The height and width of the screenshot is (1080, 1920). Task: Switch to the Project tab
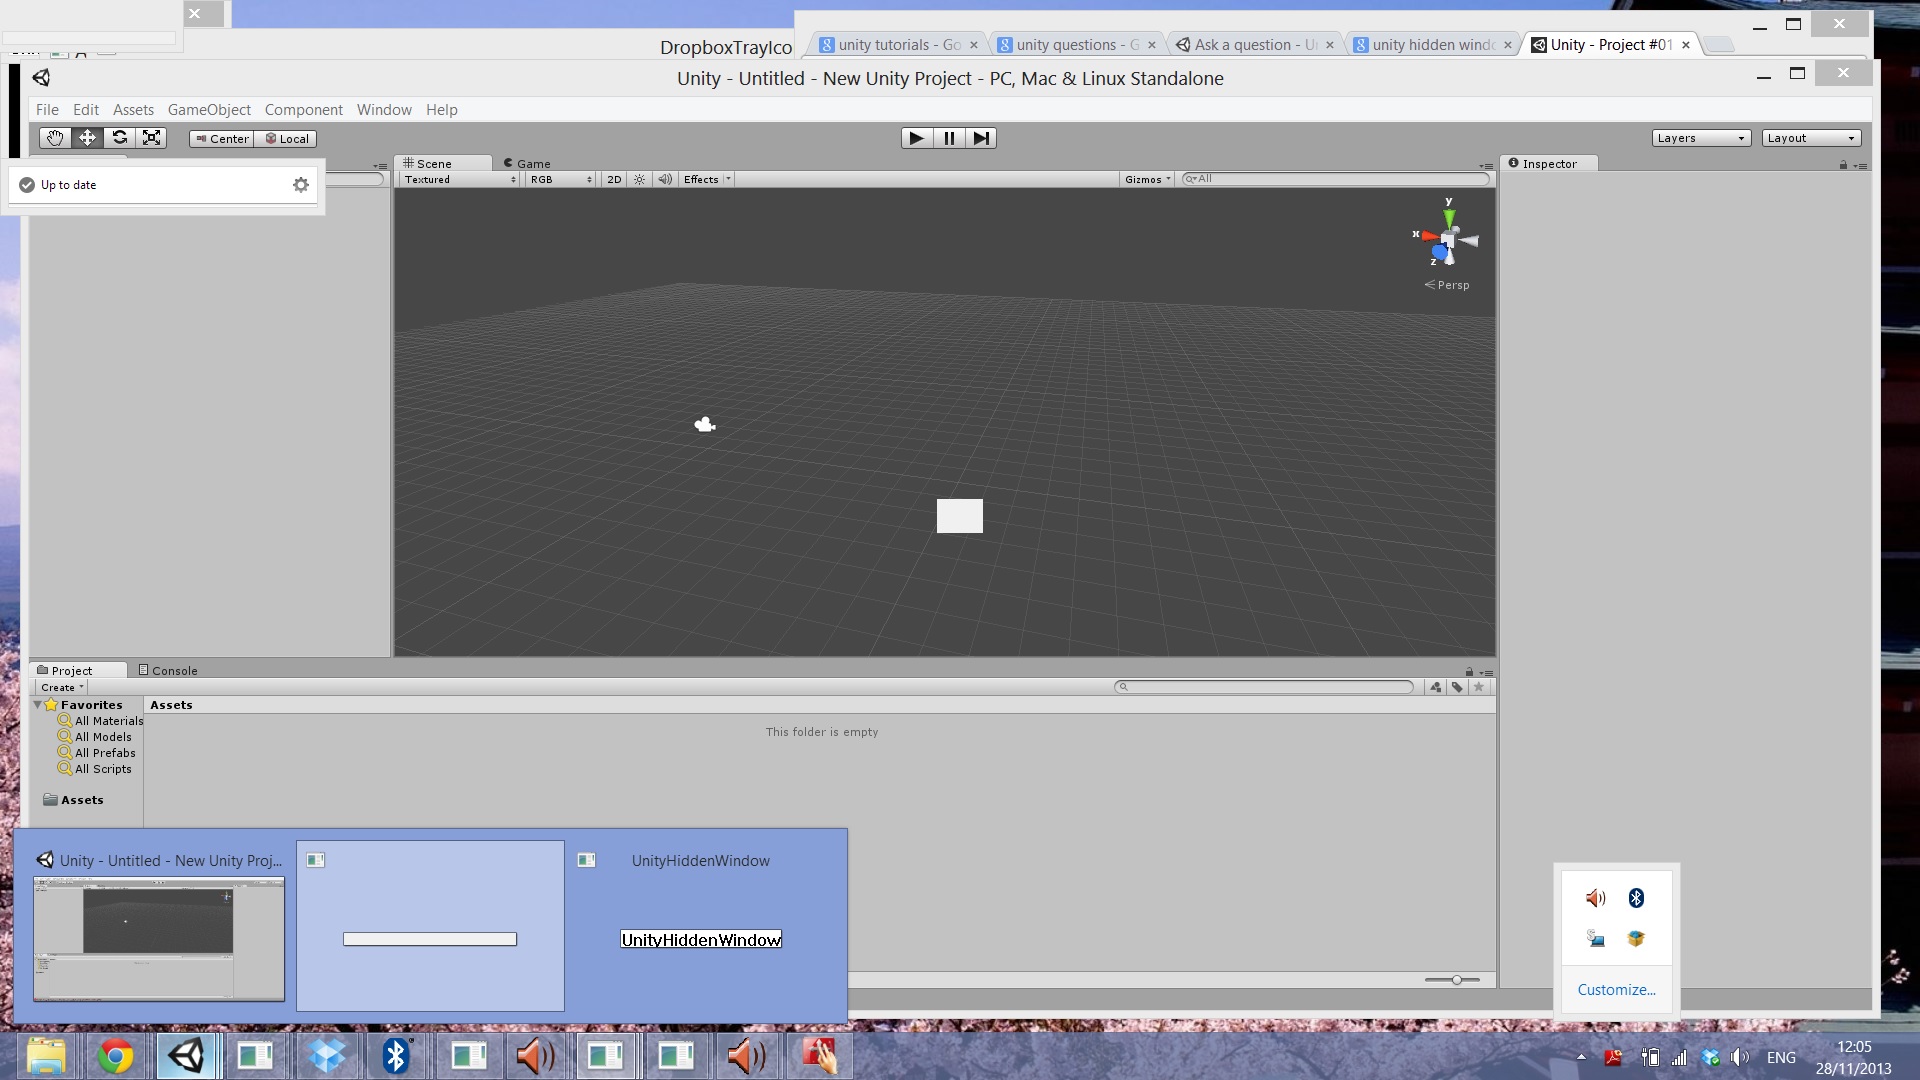tap(77, 670)
